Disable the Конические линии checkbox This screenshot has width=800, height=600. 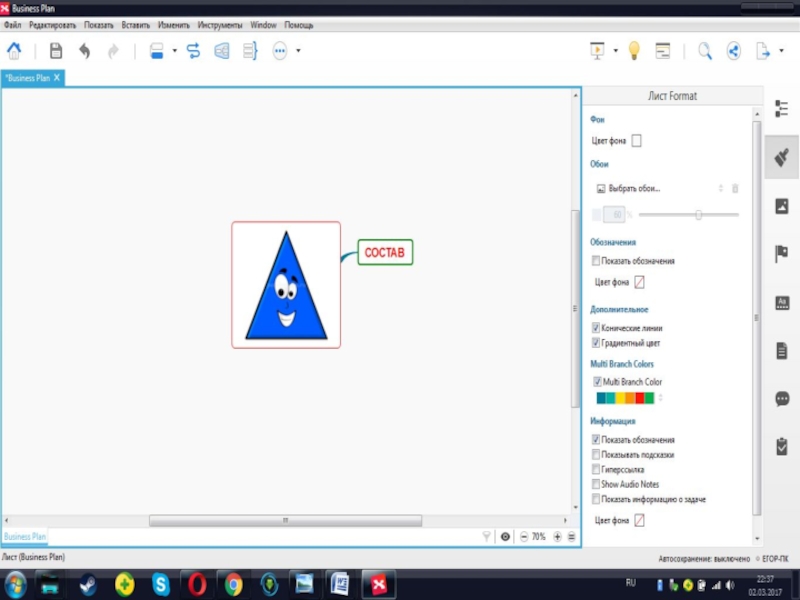(x=596, y=328)
